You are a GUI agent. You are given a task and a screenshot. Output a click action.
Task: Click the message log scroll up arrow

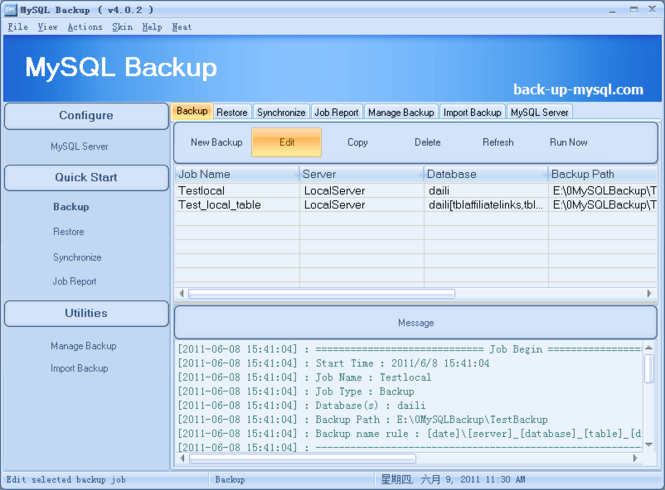pyautogui.click(x=649, y=348)
